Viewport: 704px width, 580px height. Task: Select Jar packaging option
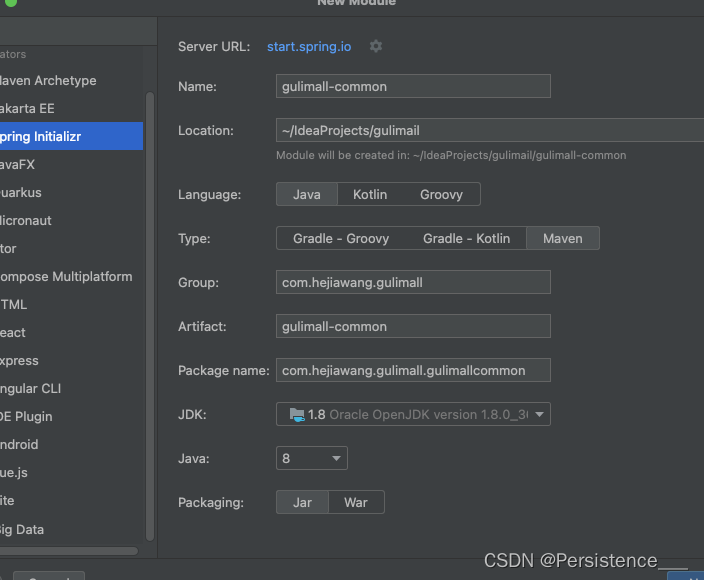click(x=302, y=502)
